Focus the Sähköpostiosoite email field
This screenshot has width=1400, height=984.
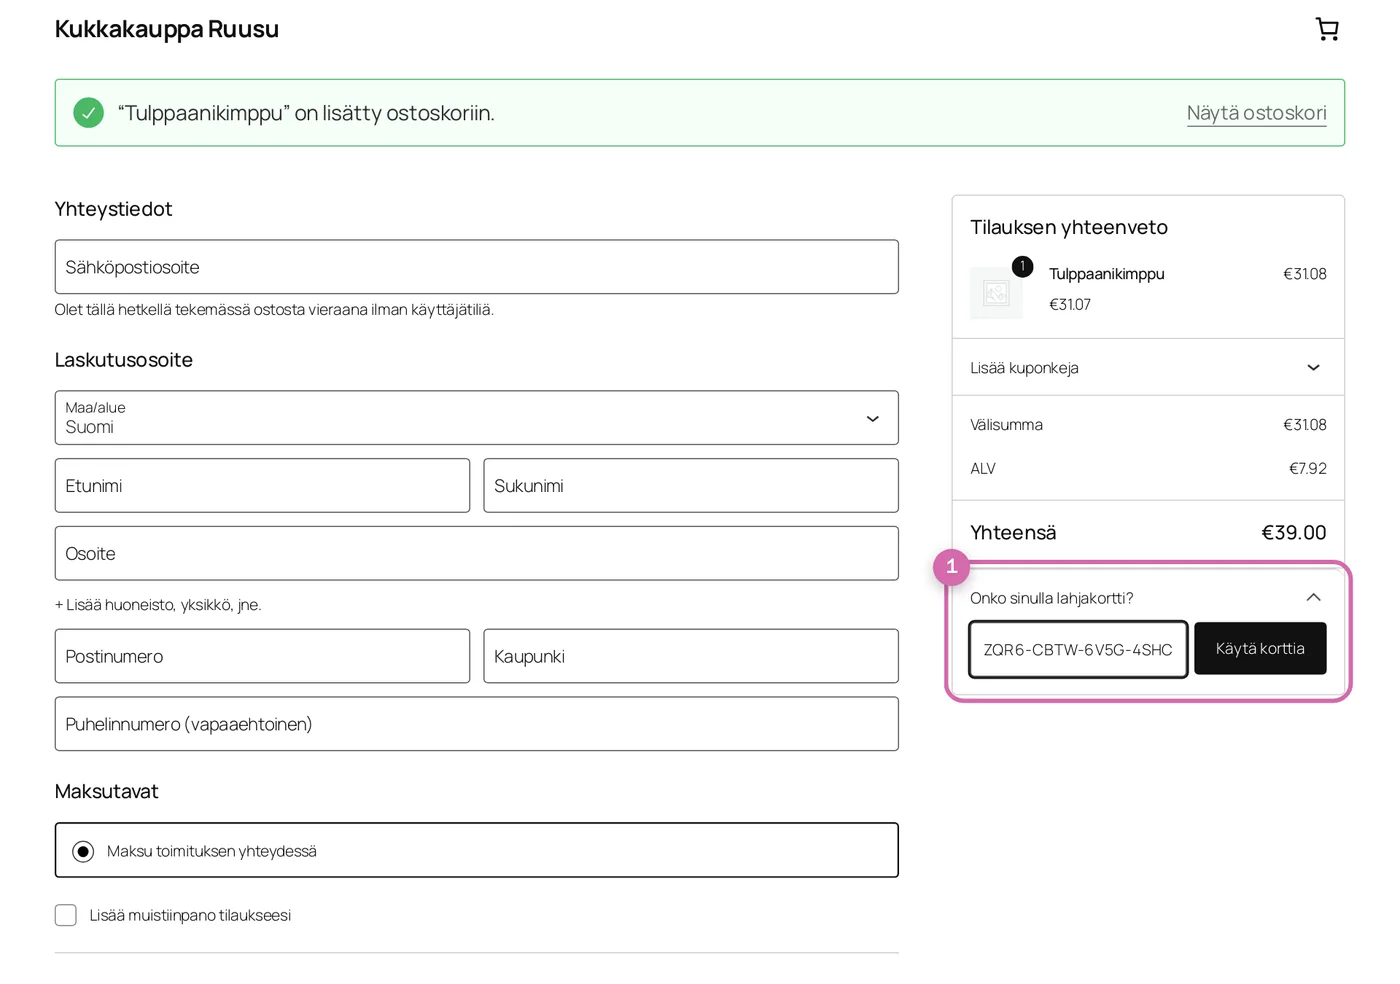click(477, 267)
